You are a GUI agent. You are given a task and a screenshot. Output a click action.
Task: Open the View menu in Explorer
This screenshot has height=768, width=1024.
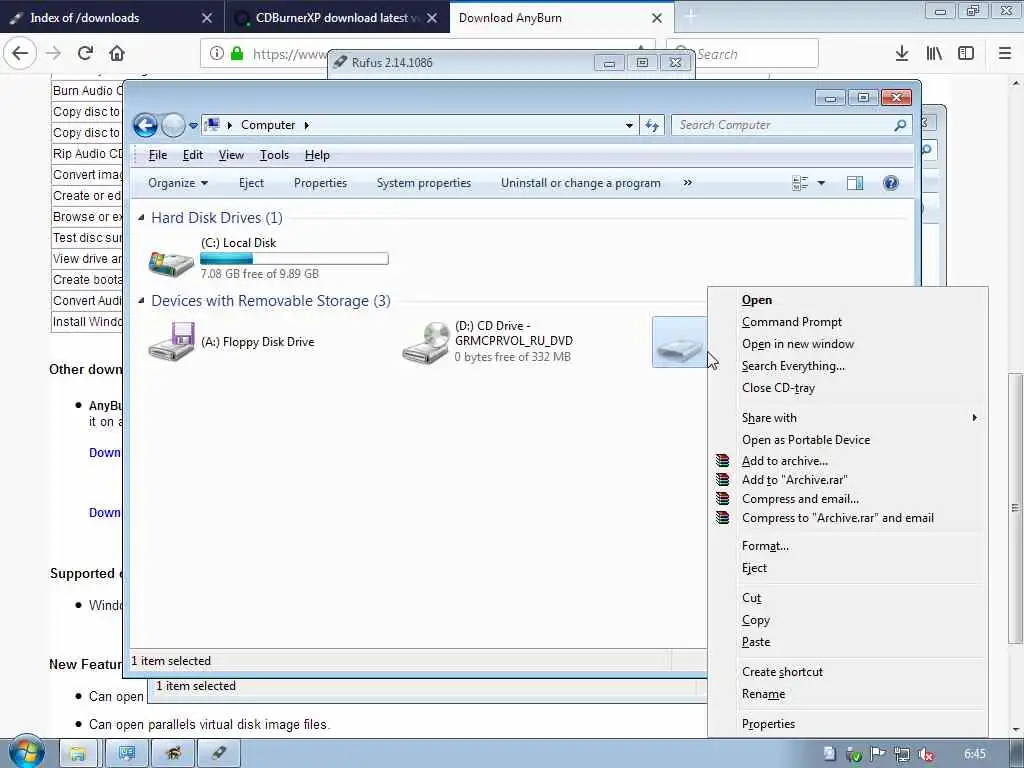pos(231,155)
